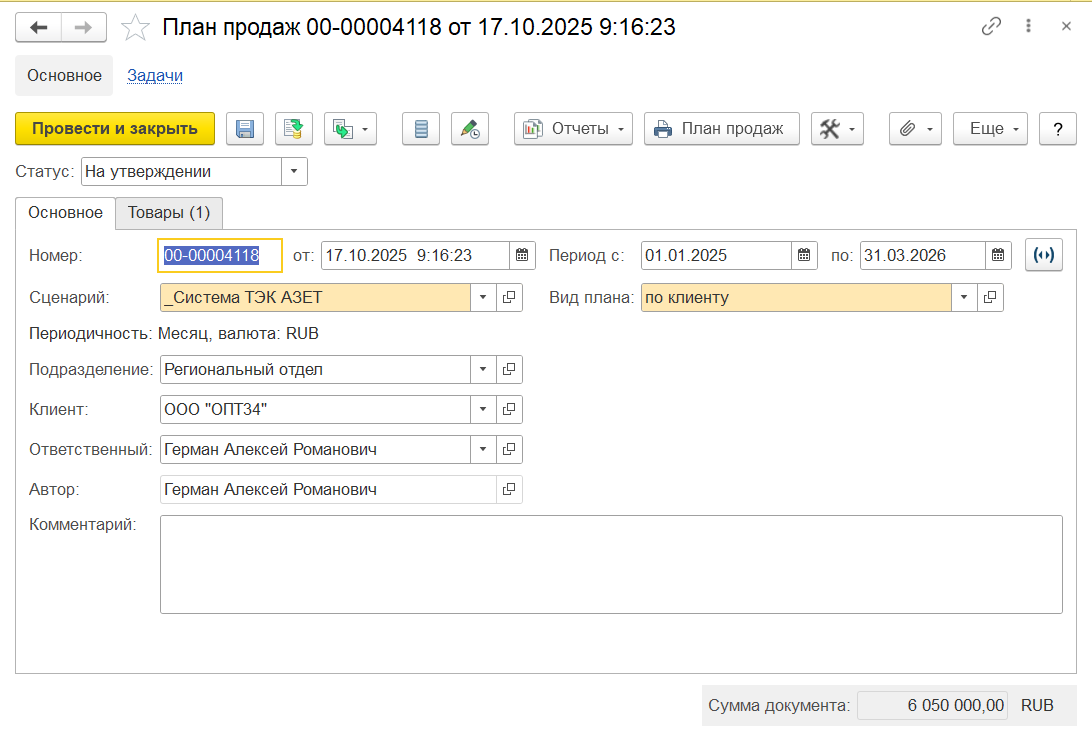The height and width of the screenshot is (736, 1092).
Task: Open the Задачи section
Action: click(155, 75)
